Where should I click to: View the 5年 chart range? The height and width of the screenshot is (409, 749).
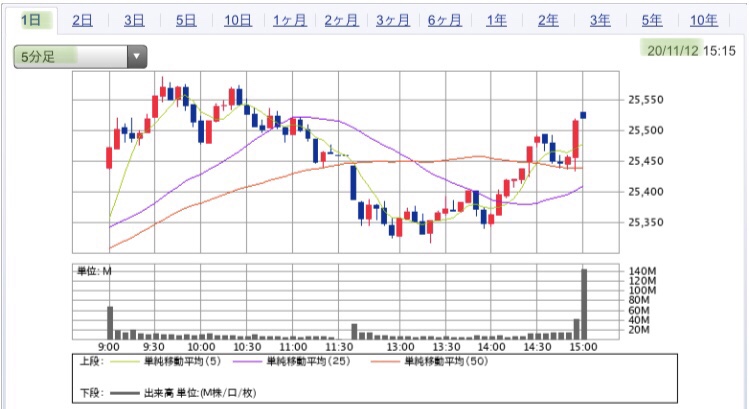[x=652, y=20]
